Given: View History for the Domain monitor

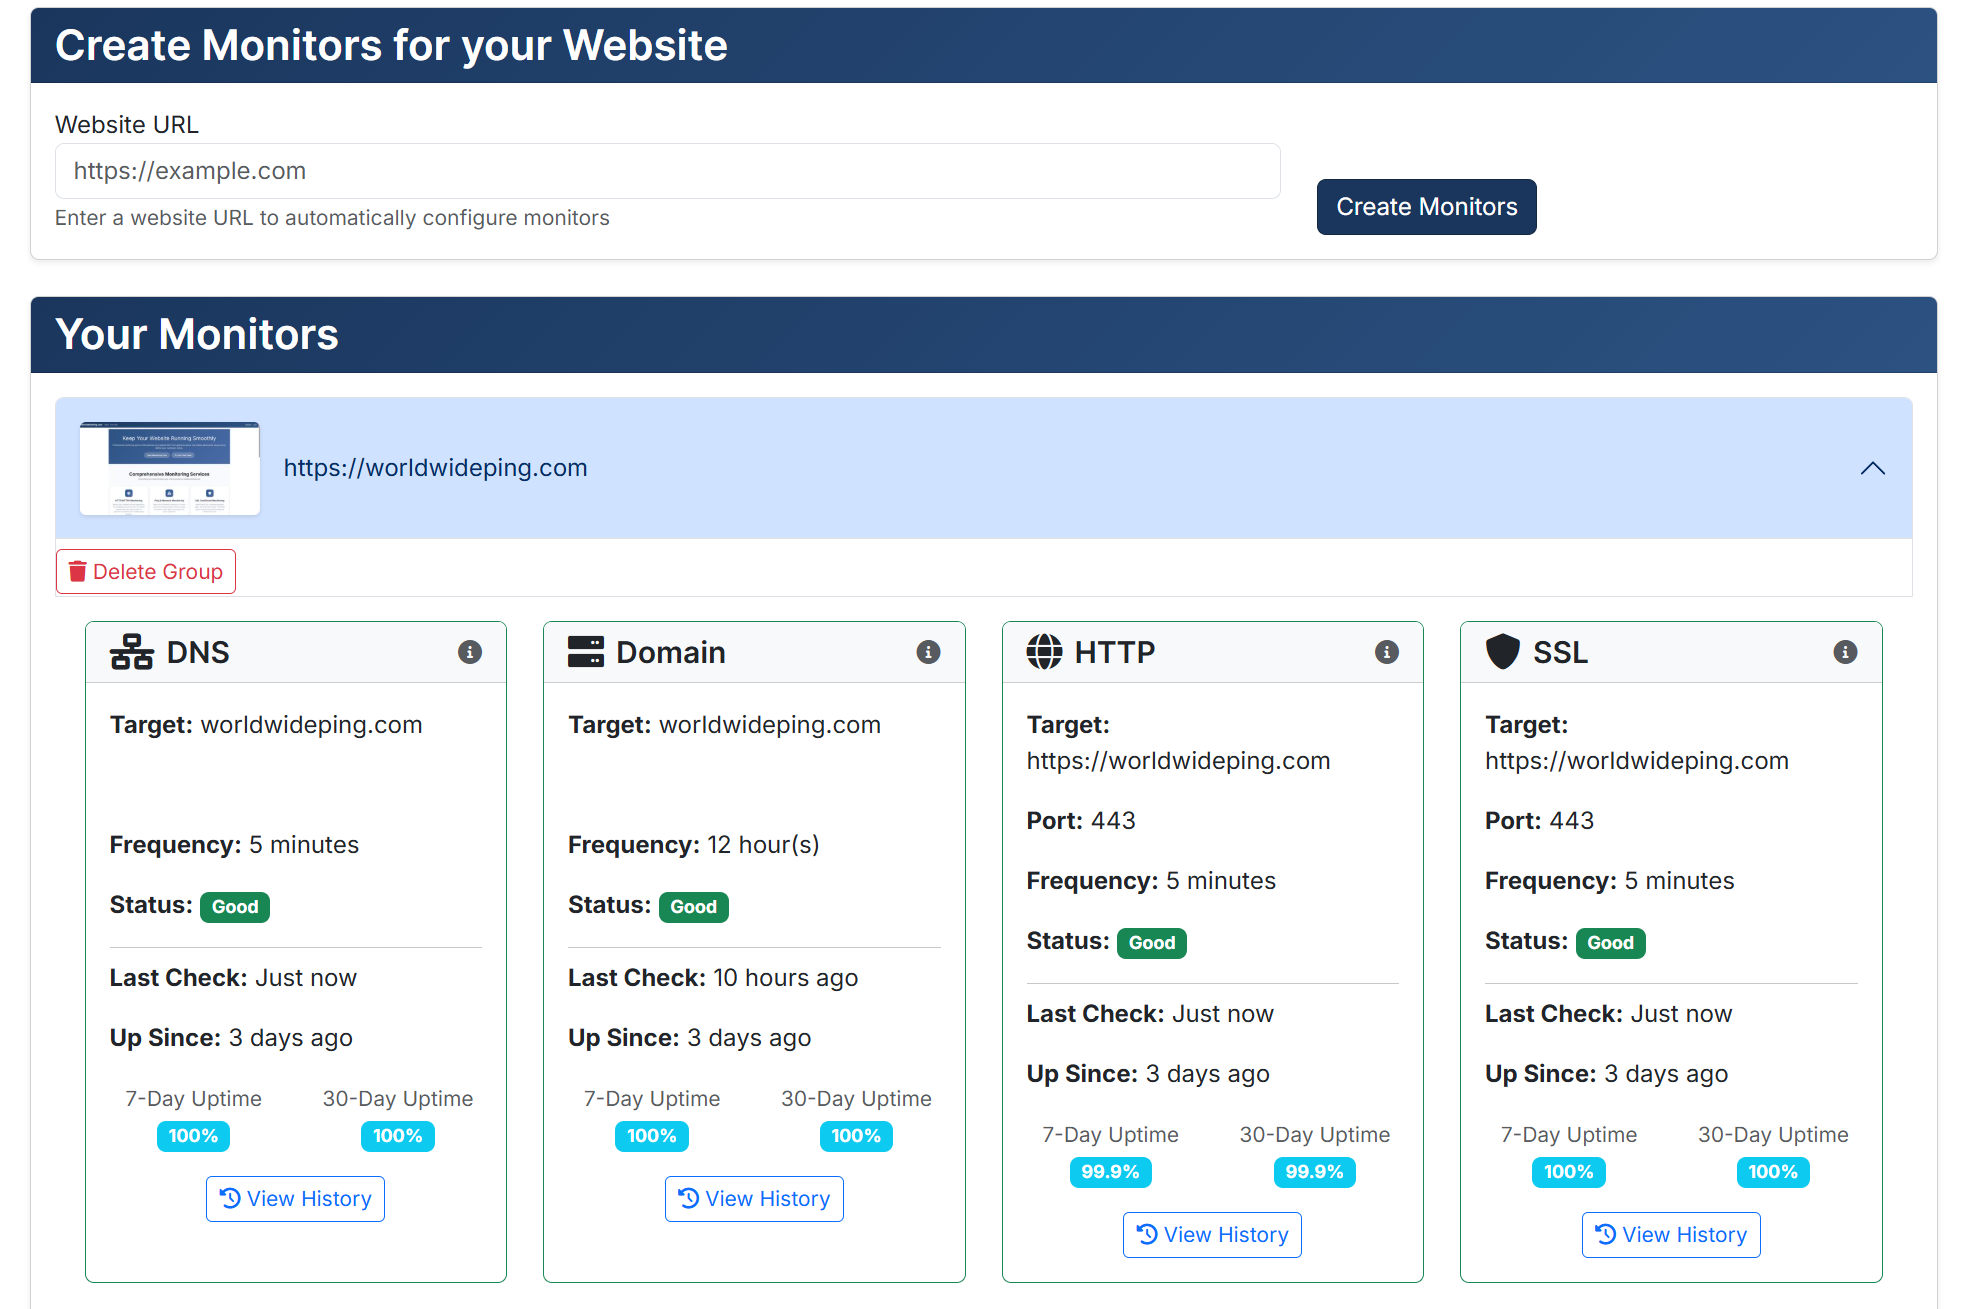Looking at the screenshot, I should coord(754,1198).
